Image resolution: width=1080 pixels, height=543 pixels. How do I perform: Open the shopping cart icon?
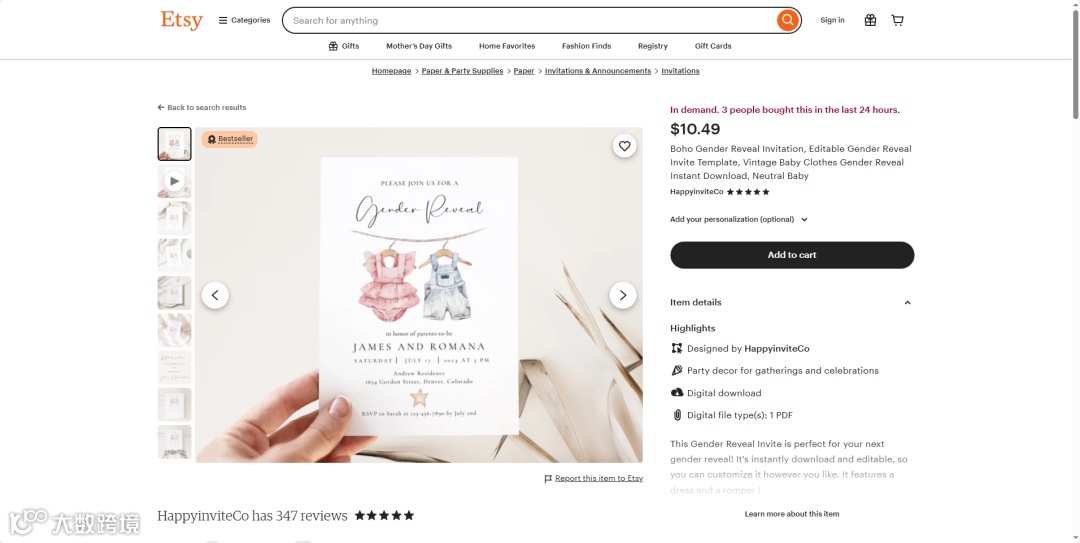tap(897, 20)
